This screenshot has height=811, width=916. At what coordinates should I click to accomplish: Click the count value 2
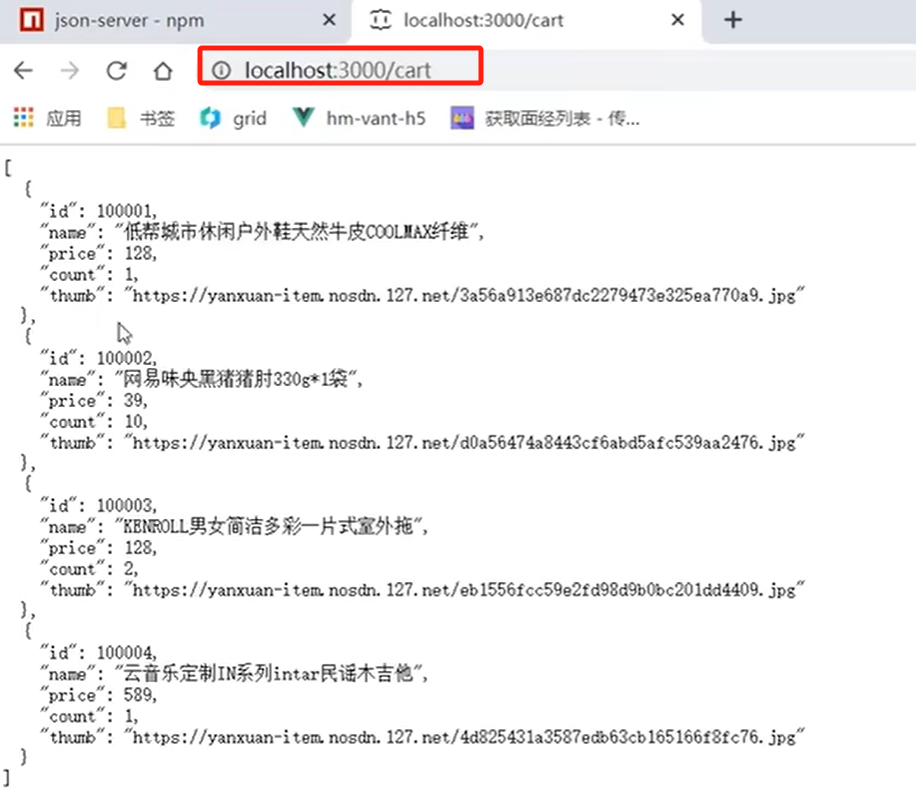(x=128, y=569)
